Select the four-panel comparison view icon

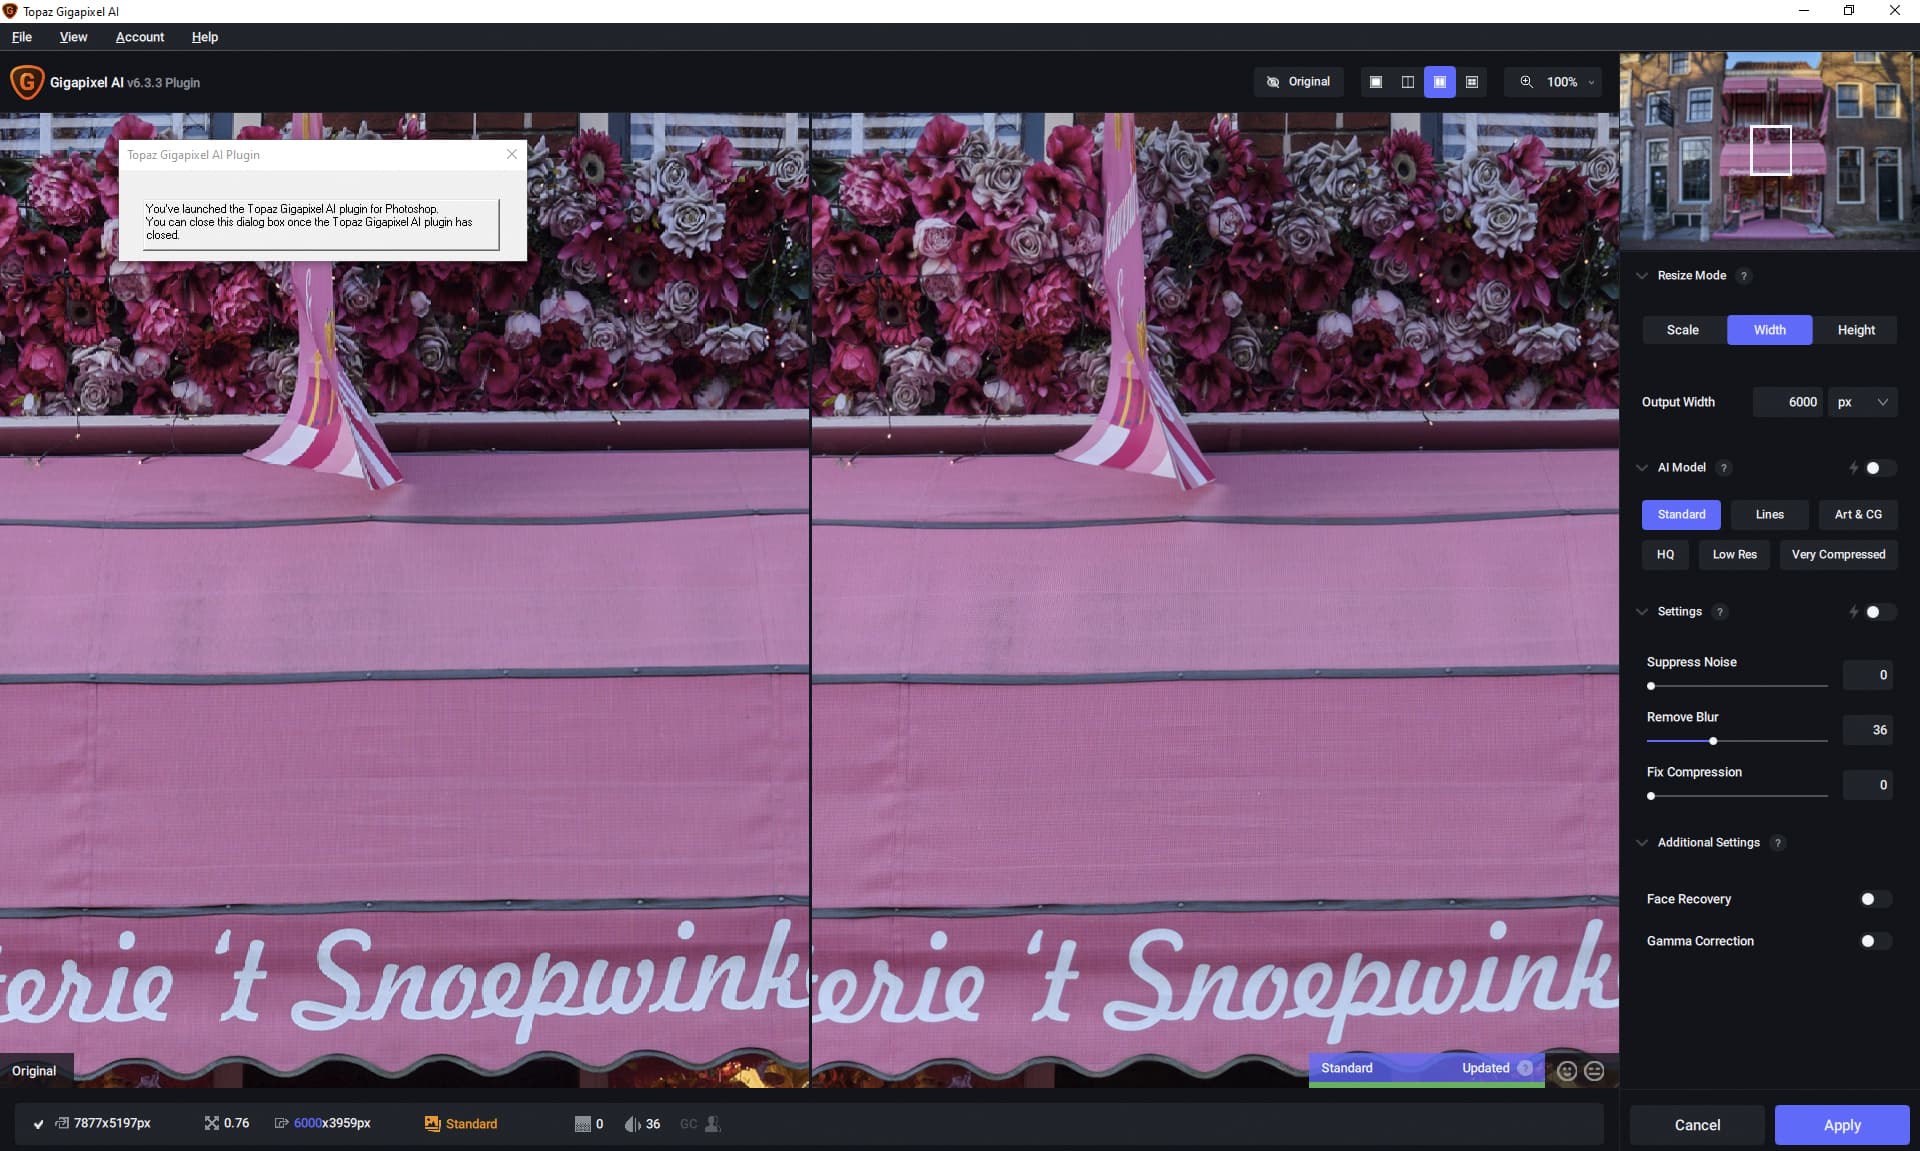1471,82
